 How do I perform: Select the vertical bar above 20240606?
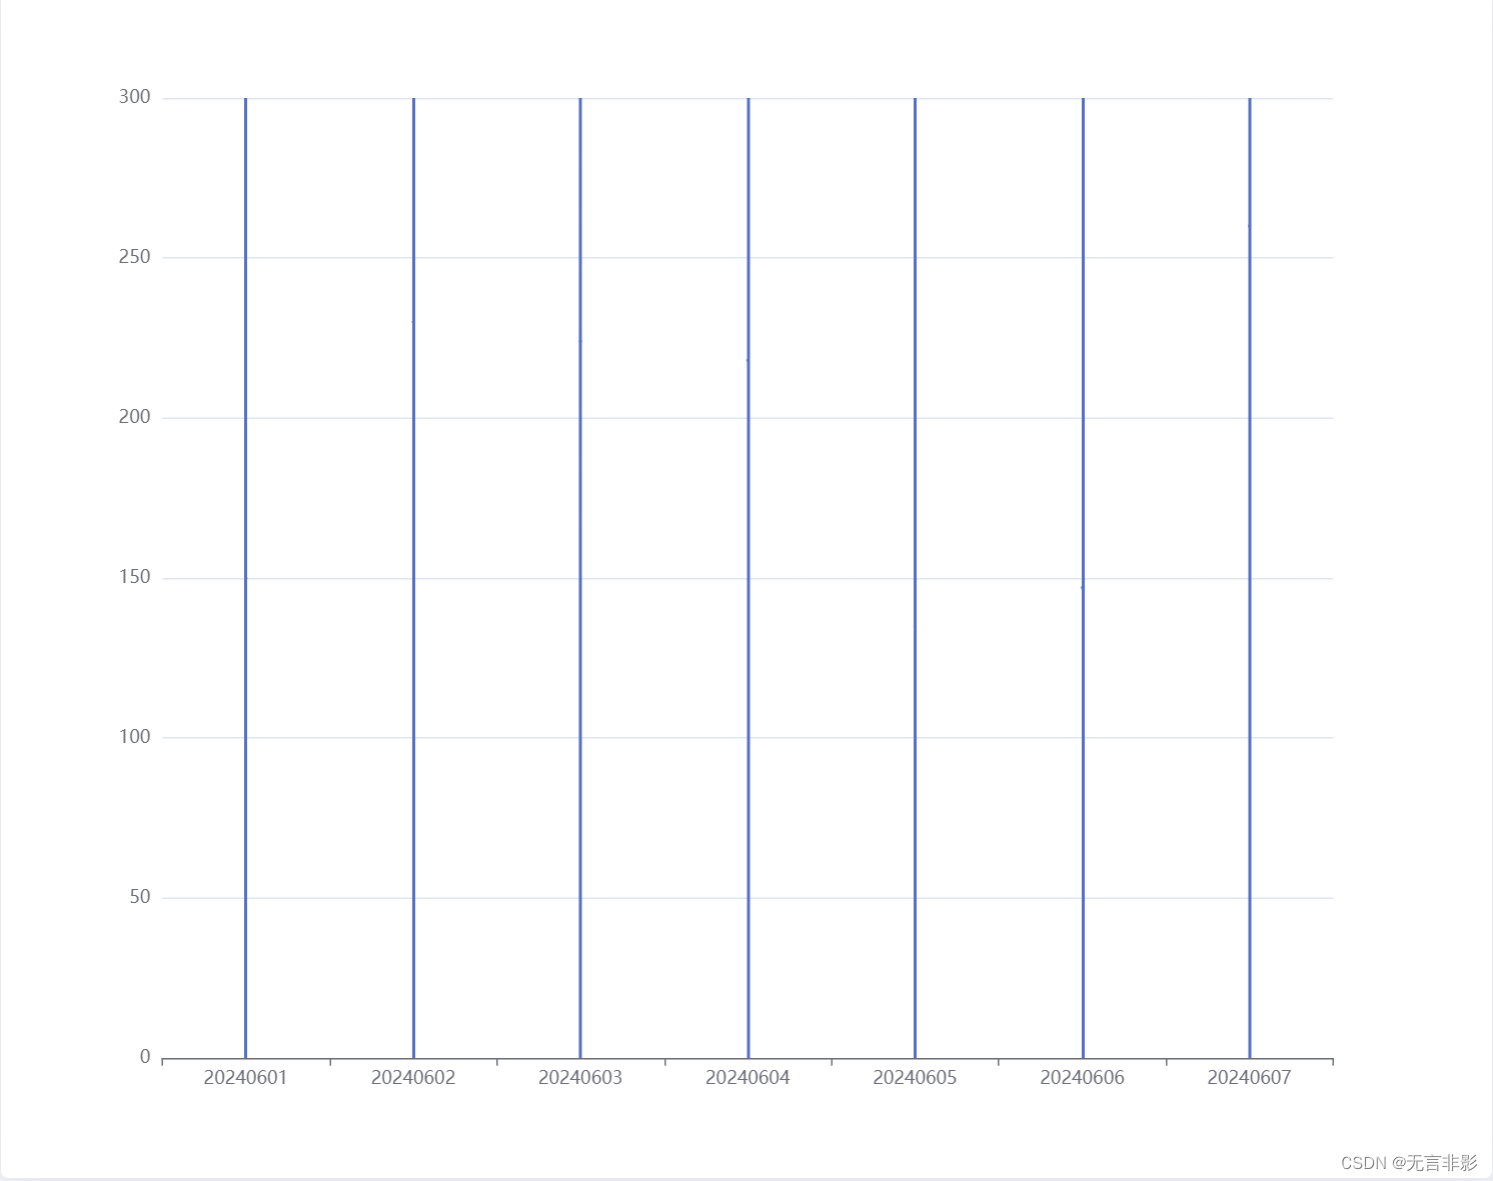[x=1083, y=578]
